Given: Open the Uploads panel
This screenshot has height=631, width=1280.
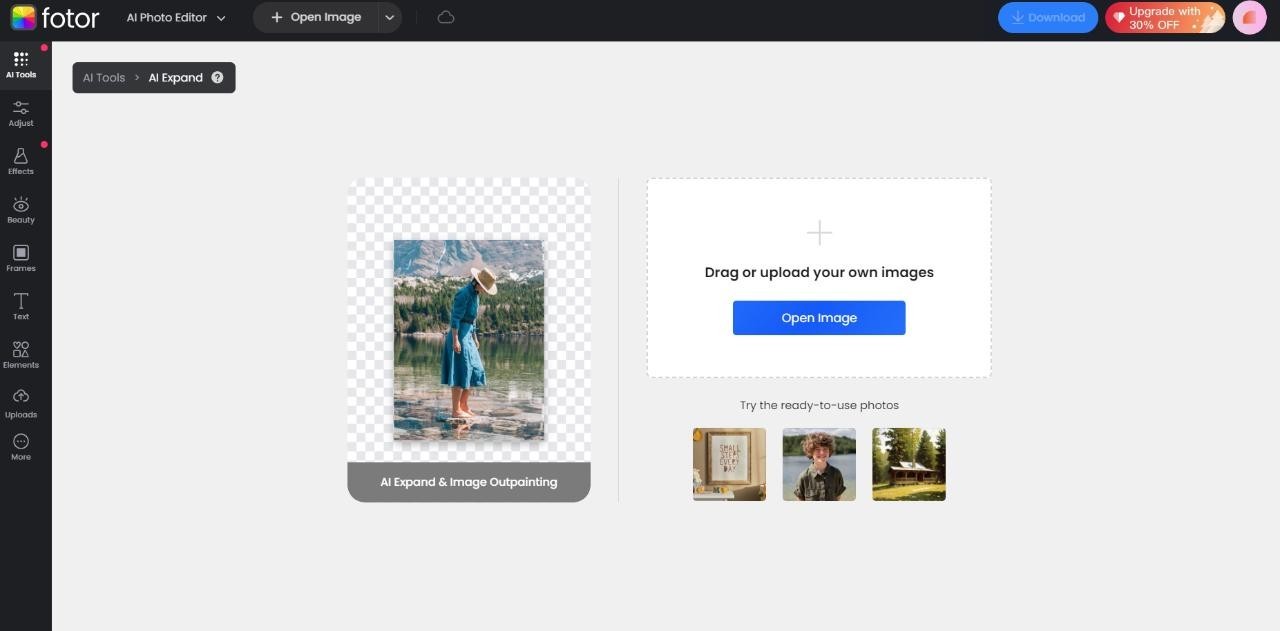Looking at the screenshot, I should [x=20, y=402].
